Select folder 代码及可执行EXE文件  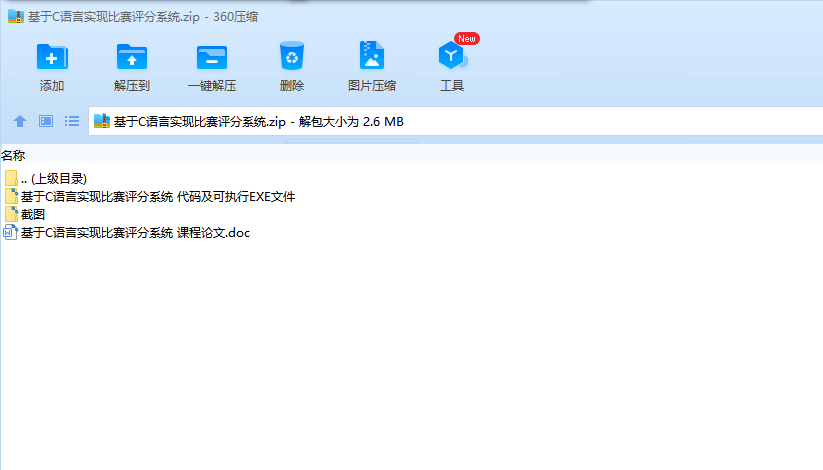pos(150,196)
